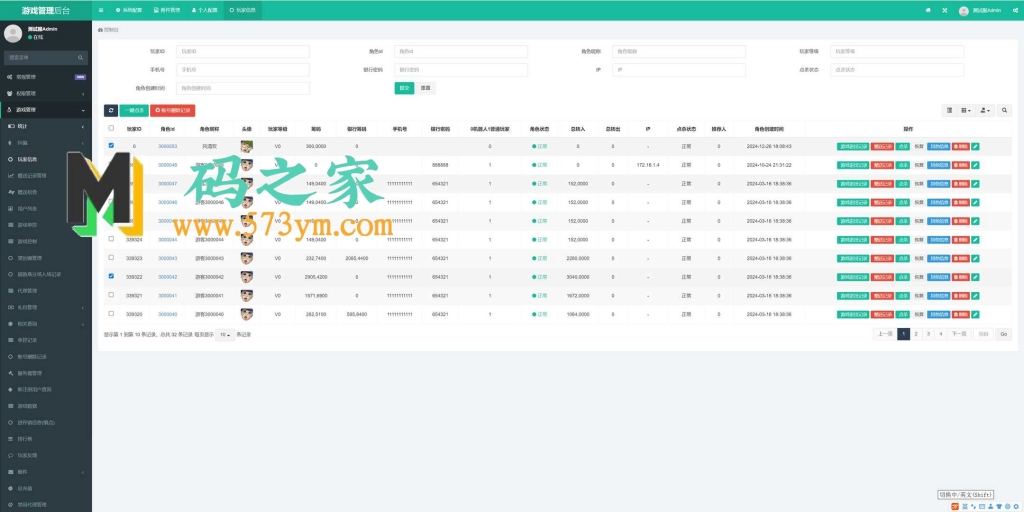Click the pencil edit icon for role 3000041

975,295
